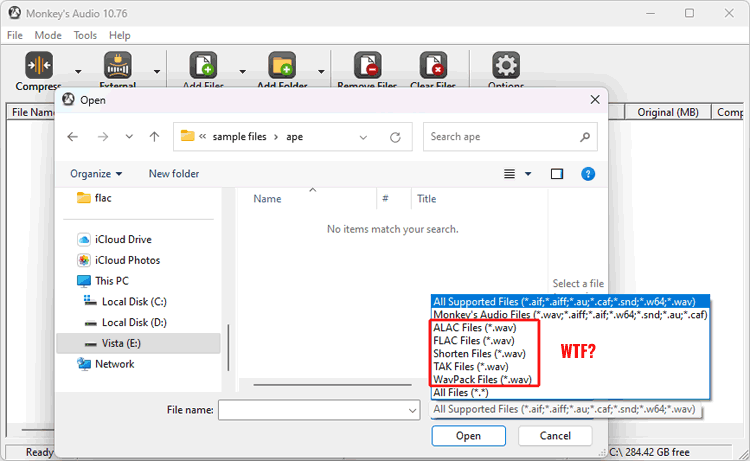
Task: Open the Compress mode dropdown arrow
Action: click(78, 72)
